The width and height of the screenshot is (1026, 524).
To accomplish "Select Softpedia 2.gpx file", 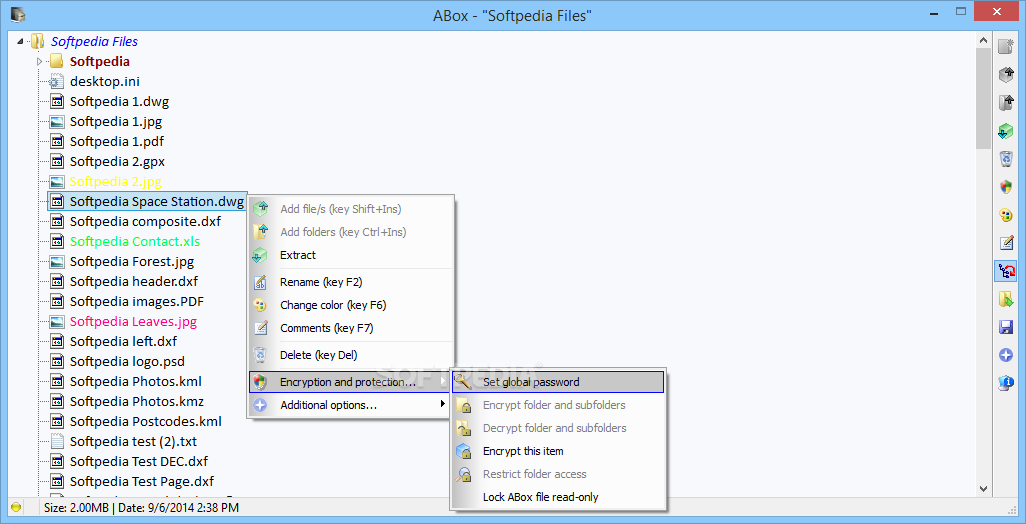I will (x=118, y=161).
